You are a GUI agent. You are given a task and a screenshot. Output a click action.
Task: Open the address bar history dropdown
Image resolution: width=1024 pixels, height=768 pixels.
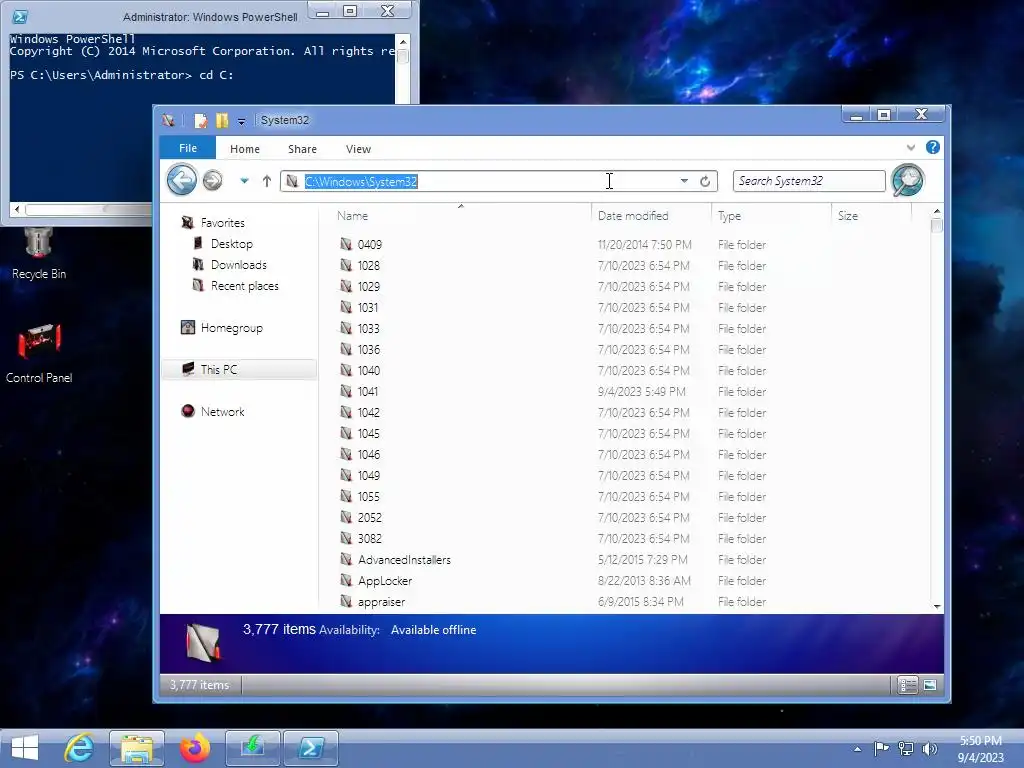coord(684,181)
